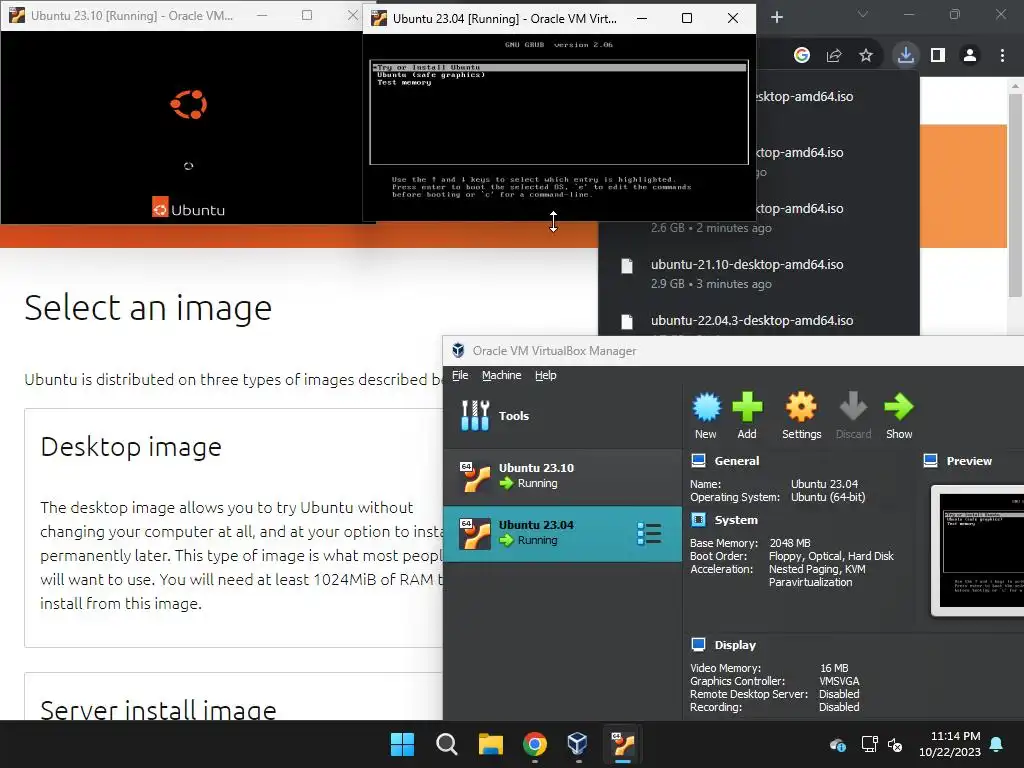Image resolution: width=1024 pixels, height=768 pixels.
Task: Open the File menu in VirtualBox Manager
Action: pos(460,375)
